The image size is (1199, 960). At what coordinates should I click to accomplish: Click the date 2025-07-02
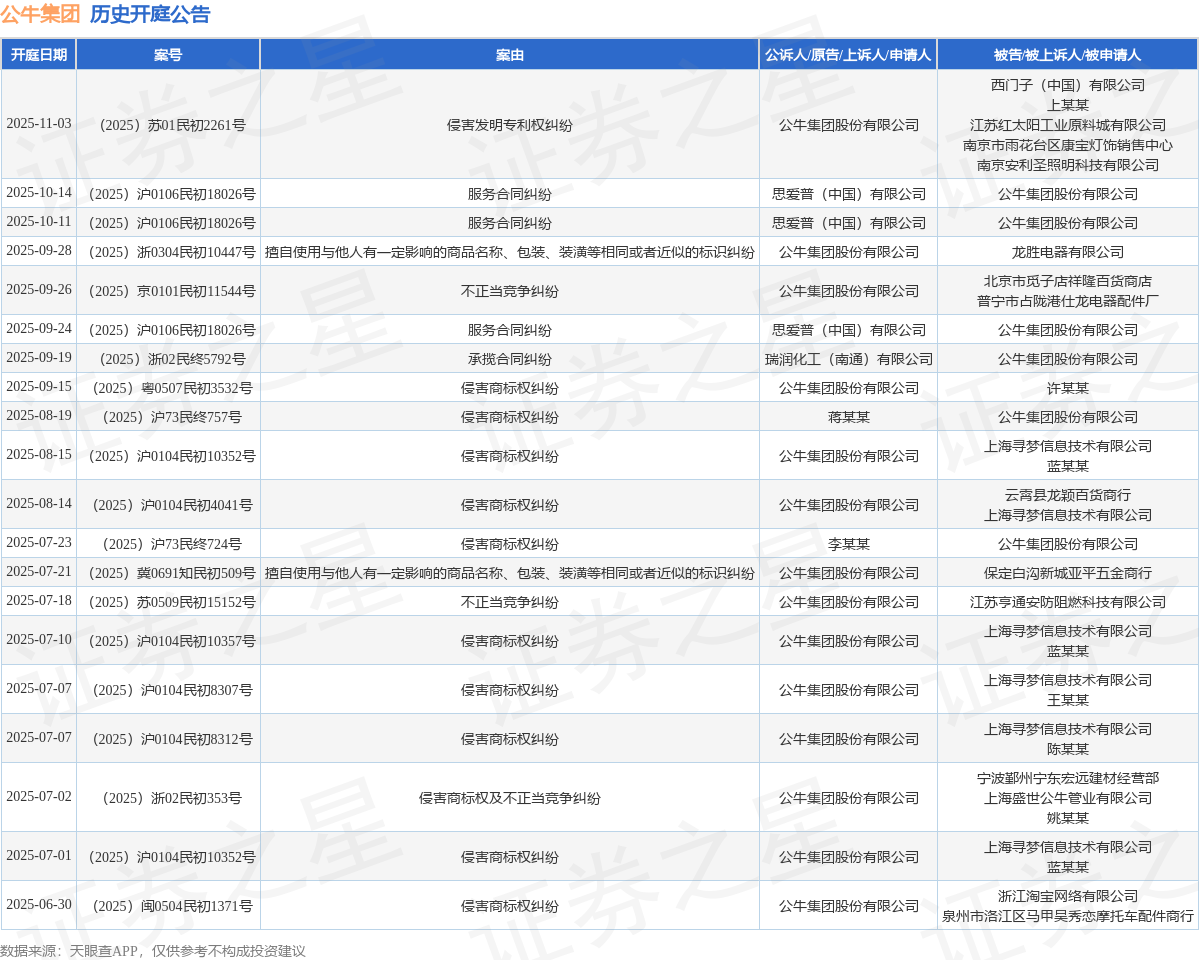39,797
